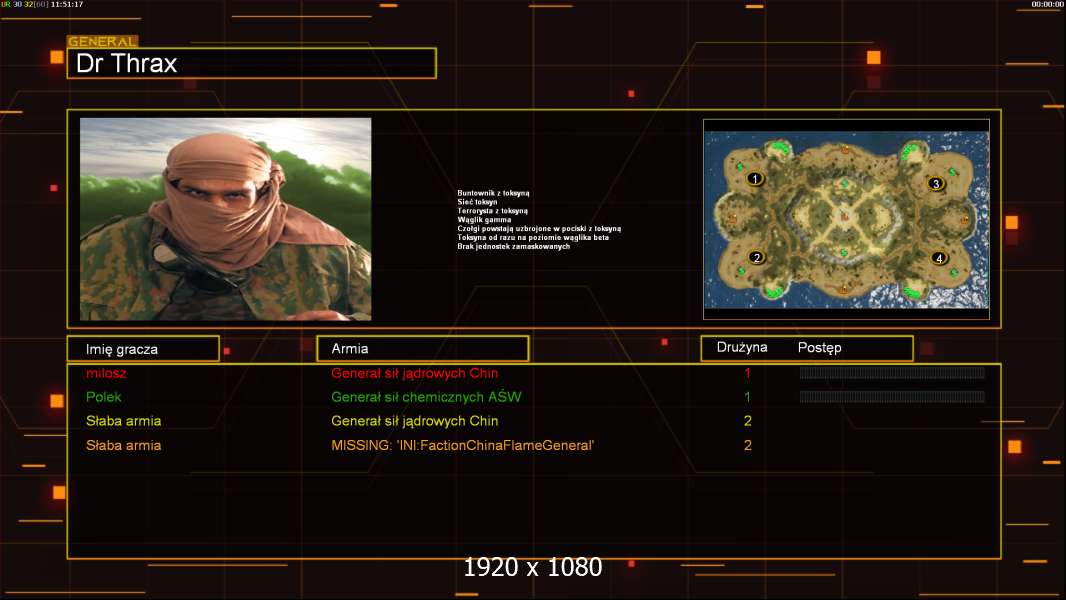Viewport: 1066px width, 600px height.
Task: Select the Postęp column header
Action: pyautogui.click(x=819, y=347)
